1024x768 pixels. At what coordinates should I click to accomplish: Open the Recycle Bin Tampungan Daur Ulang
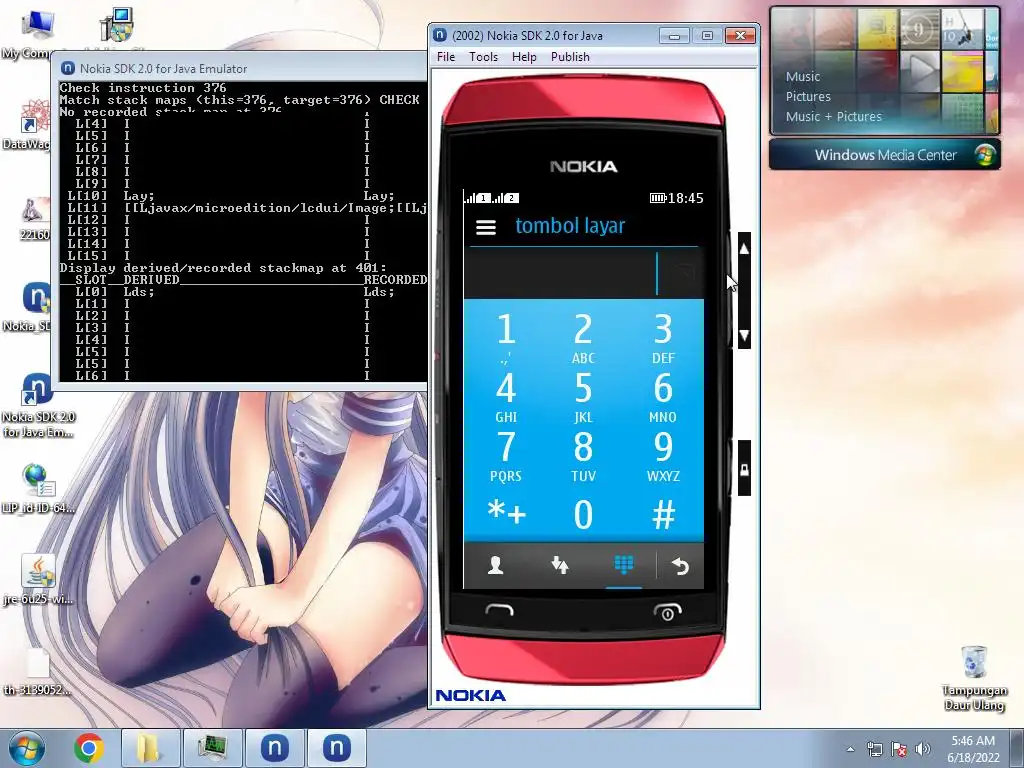tap(974, 678)
